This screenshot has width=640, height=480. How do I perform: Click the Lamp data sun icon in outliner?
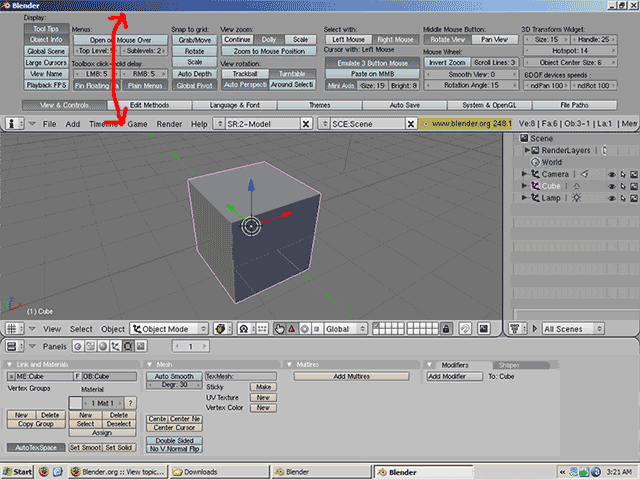point(576,198)
